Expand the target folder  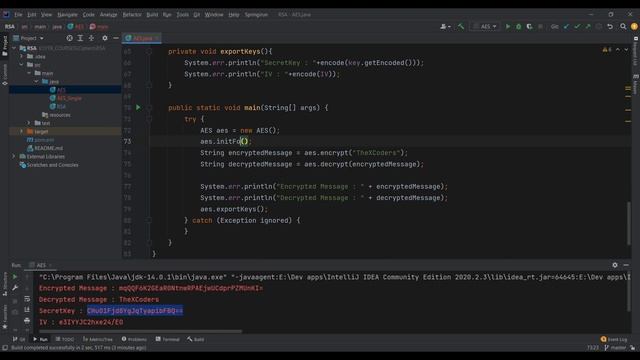[22, 131]
